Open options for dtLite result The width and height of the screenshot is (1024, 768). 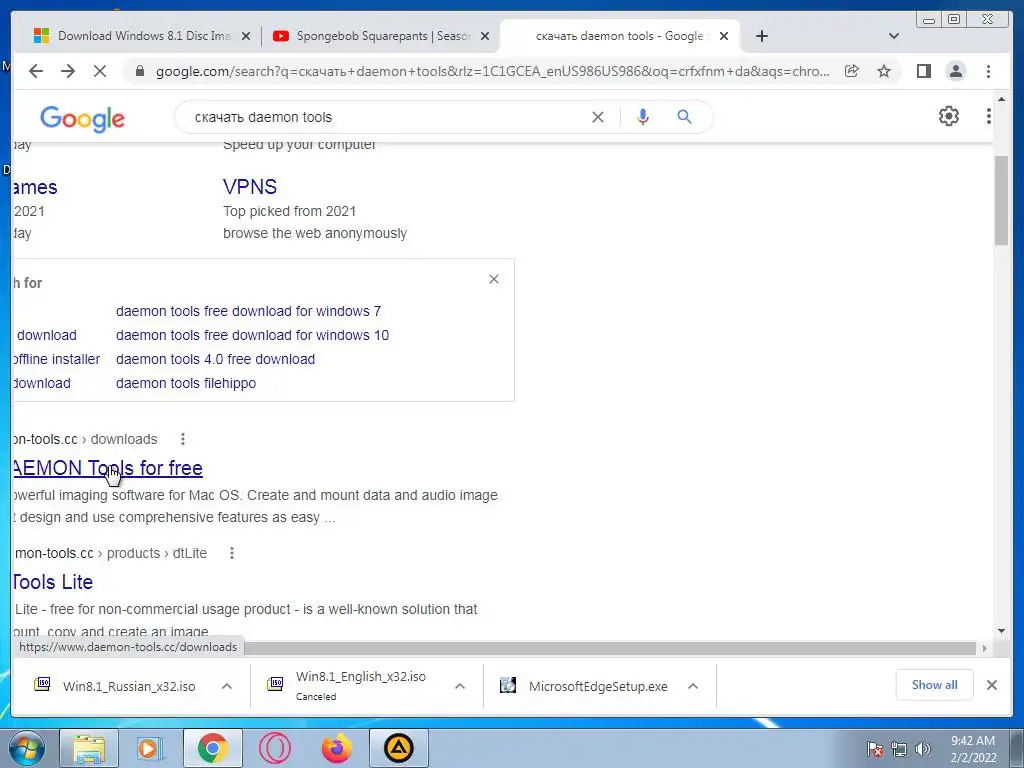click(232, 553)
